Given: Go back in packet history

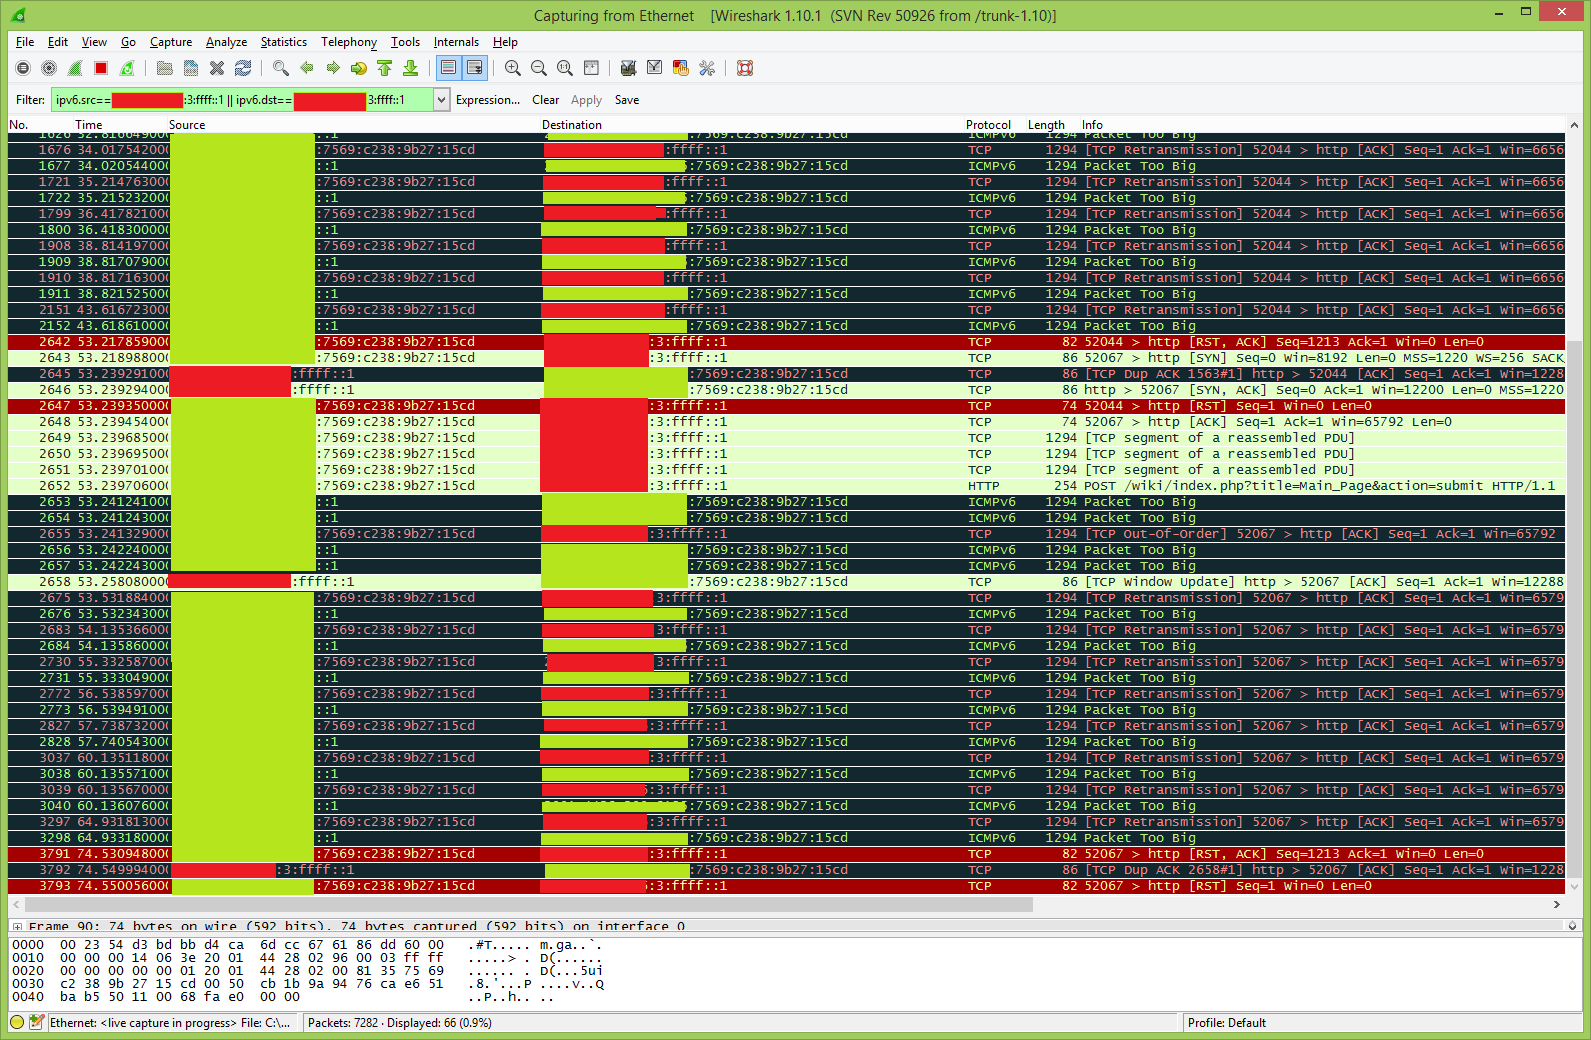Looking at the screenshot, I should tap(307, 68).
